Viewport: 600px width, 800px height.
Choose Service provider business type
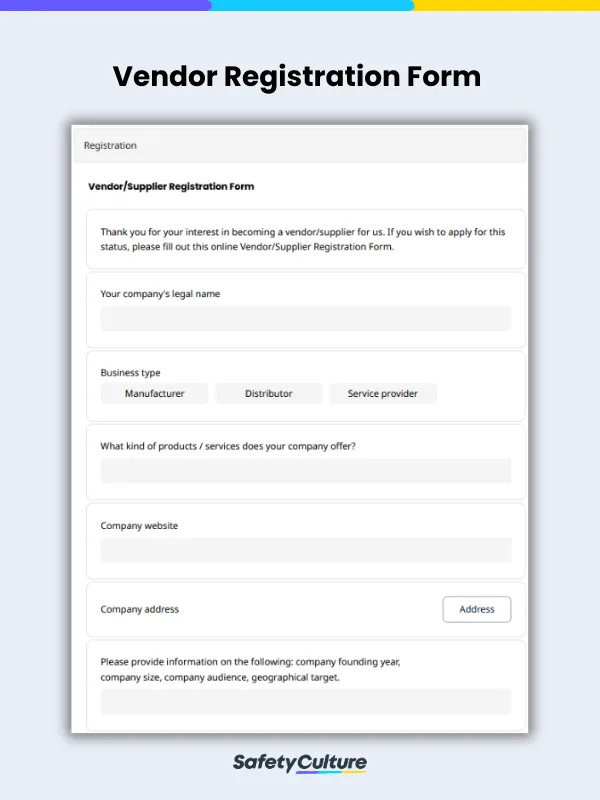tap(383, 393)
